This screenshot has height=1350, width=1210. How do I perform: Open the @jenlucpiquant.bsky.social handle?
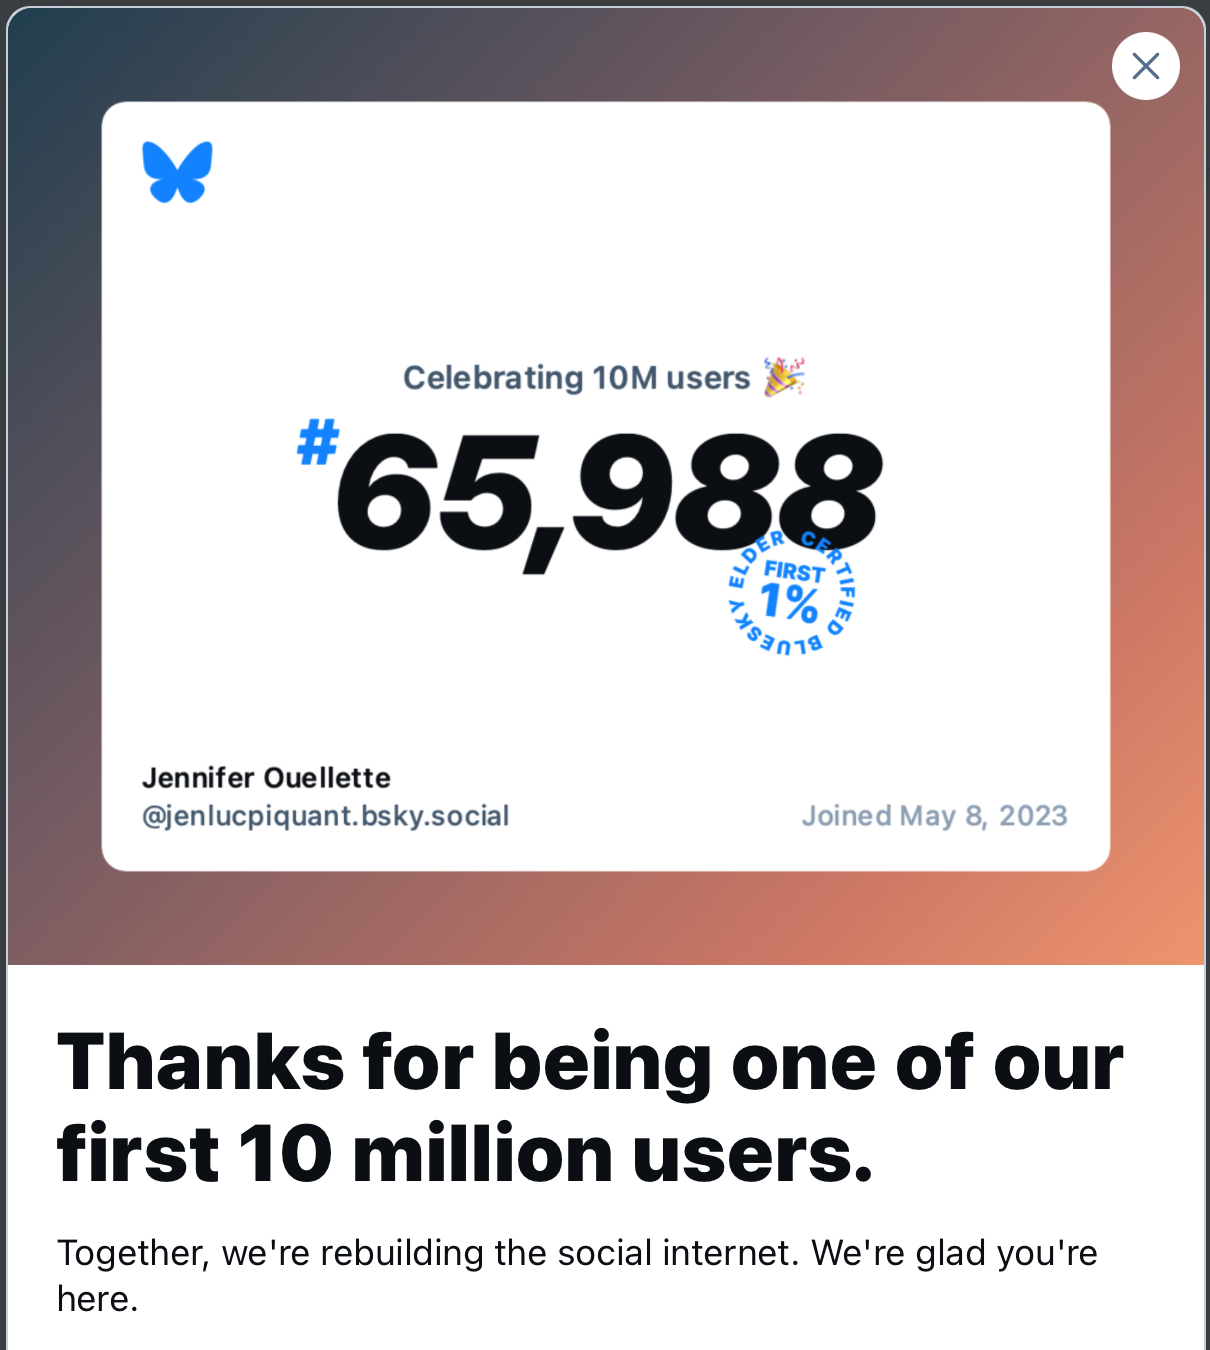coord(325,816)
